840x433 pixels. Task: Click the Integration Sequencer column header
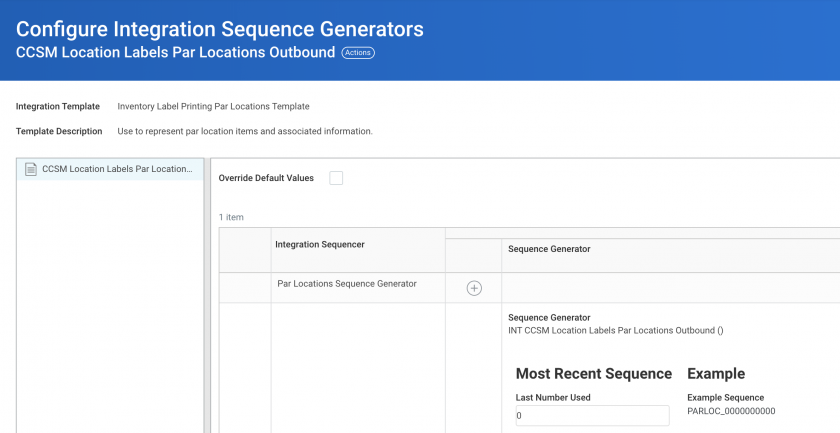[x=320, y=244]
